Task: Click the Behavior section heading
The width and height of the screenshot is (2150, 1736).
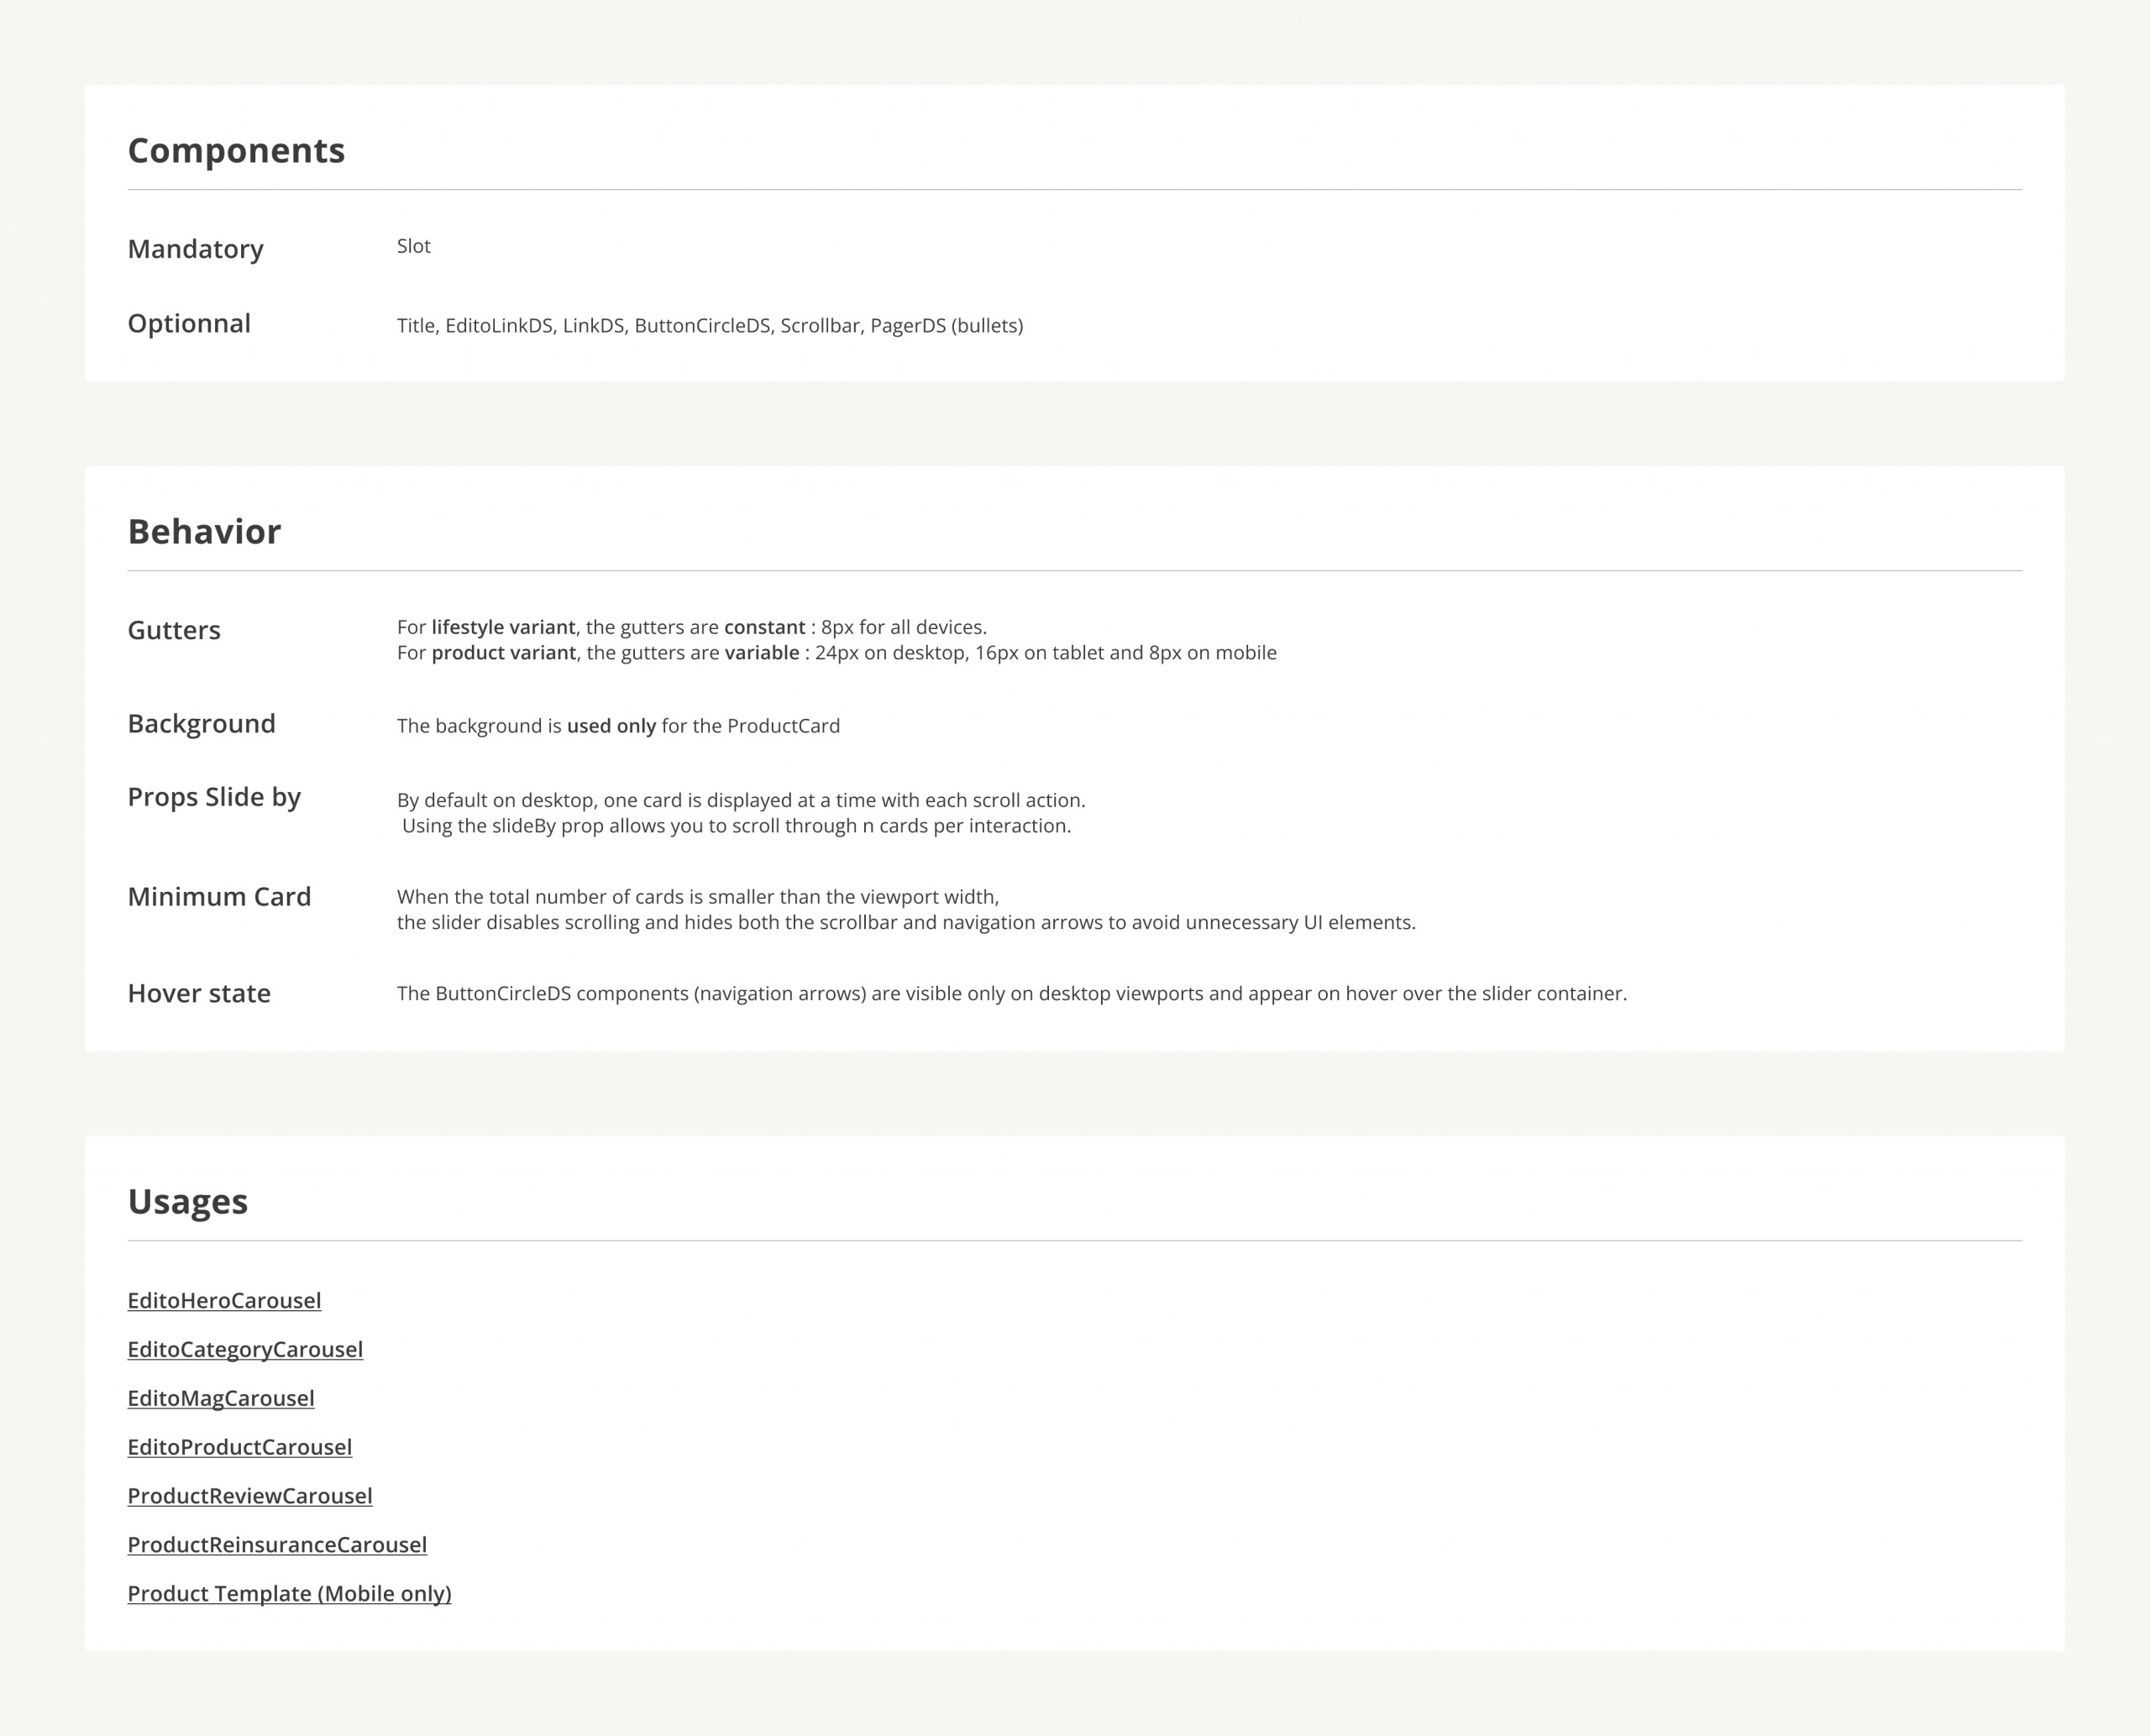Action: 204,531
